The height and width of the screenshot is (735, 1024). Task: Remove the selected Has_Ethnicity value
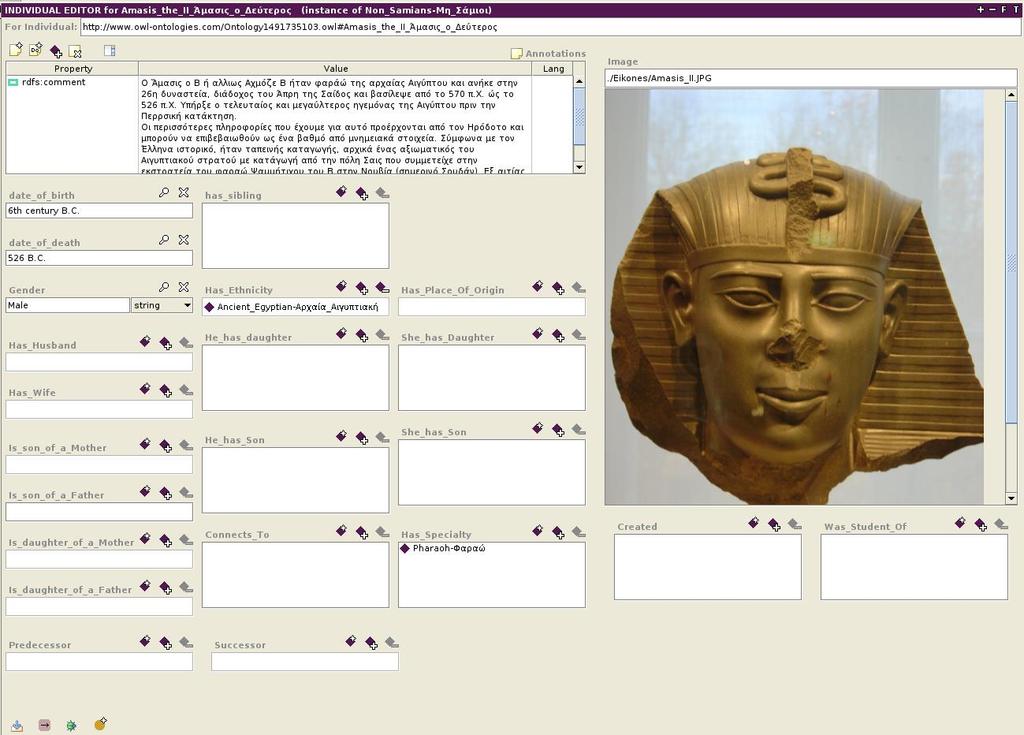tap(382, 287)
